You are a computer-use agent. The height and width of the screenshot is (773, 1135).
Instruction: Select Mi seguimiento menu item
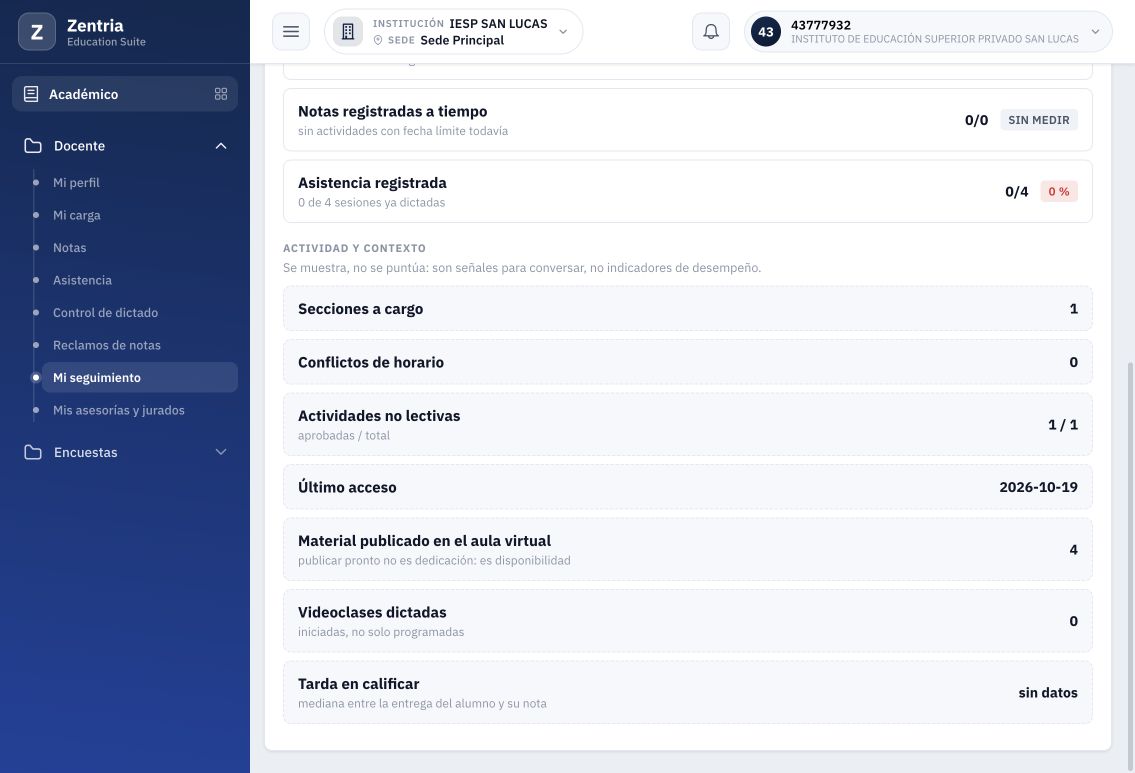140,377
